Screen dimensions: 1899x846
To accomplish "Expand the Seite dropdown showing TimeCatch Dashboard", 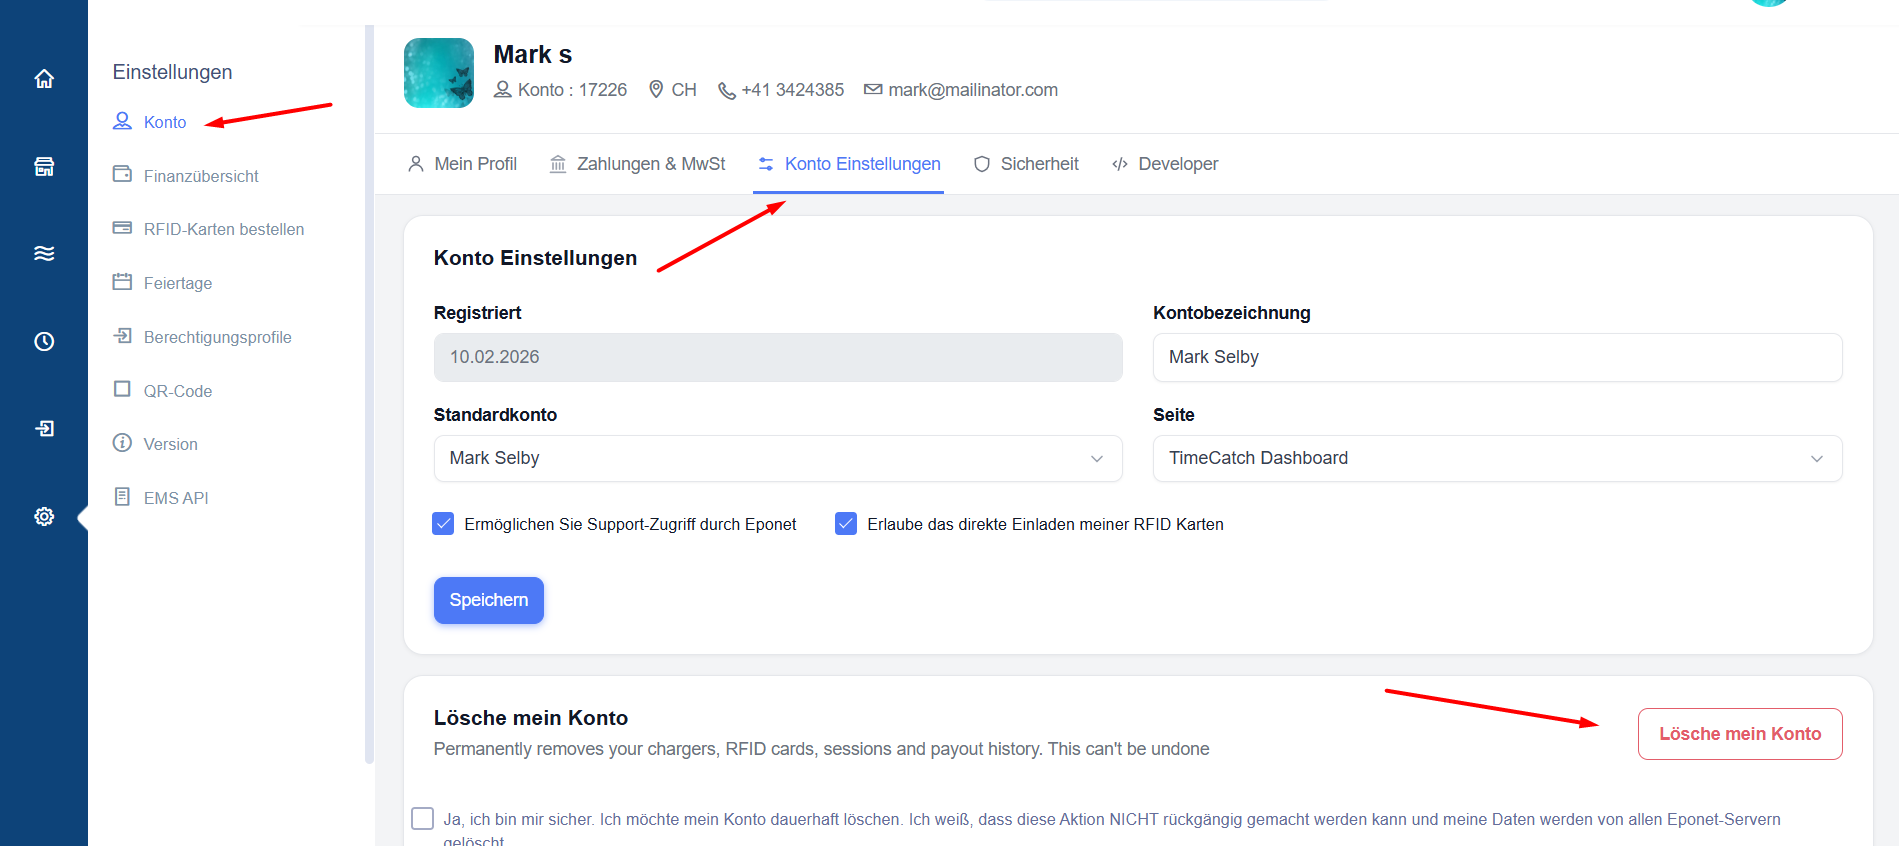I will (x=1497, y=458).
